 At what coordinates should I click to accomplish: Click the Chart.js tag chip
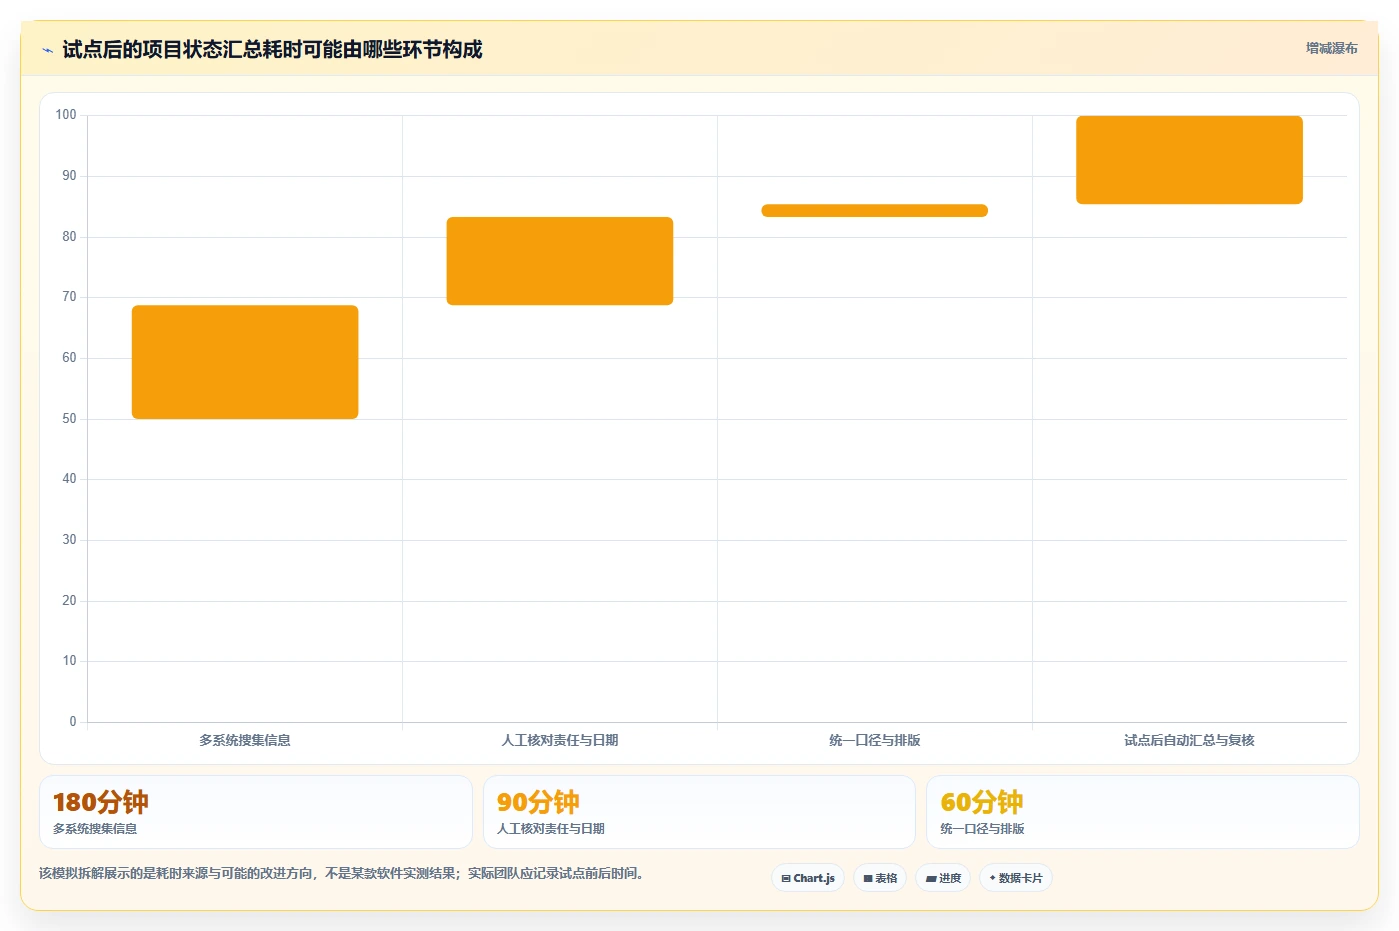tap(808, 878)
